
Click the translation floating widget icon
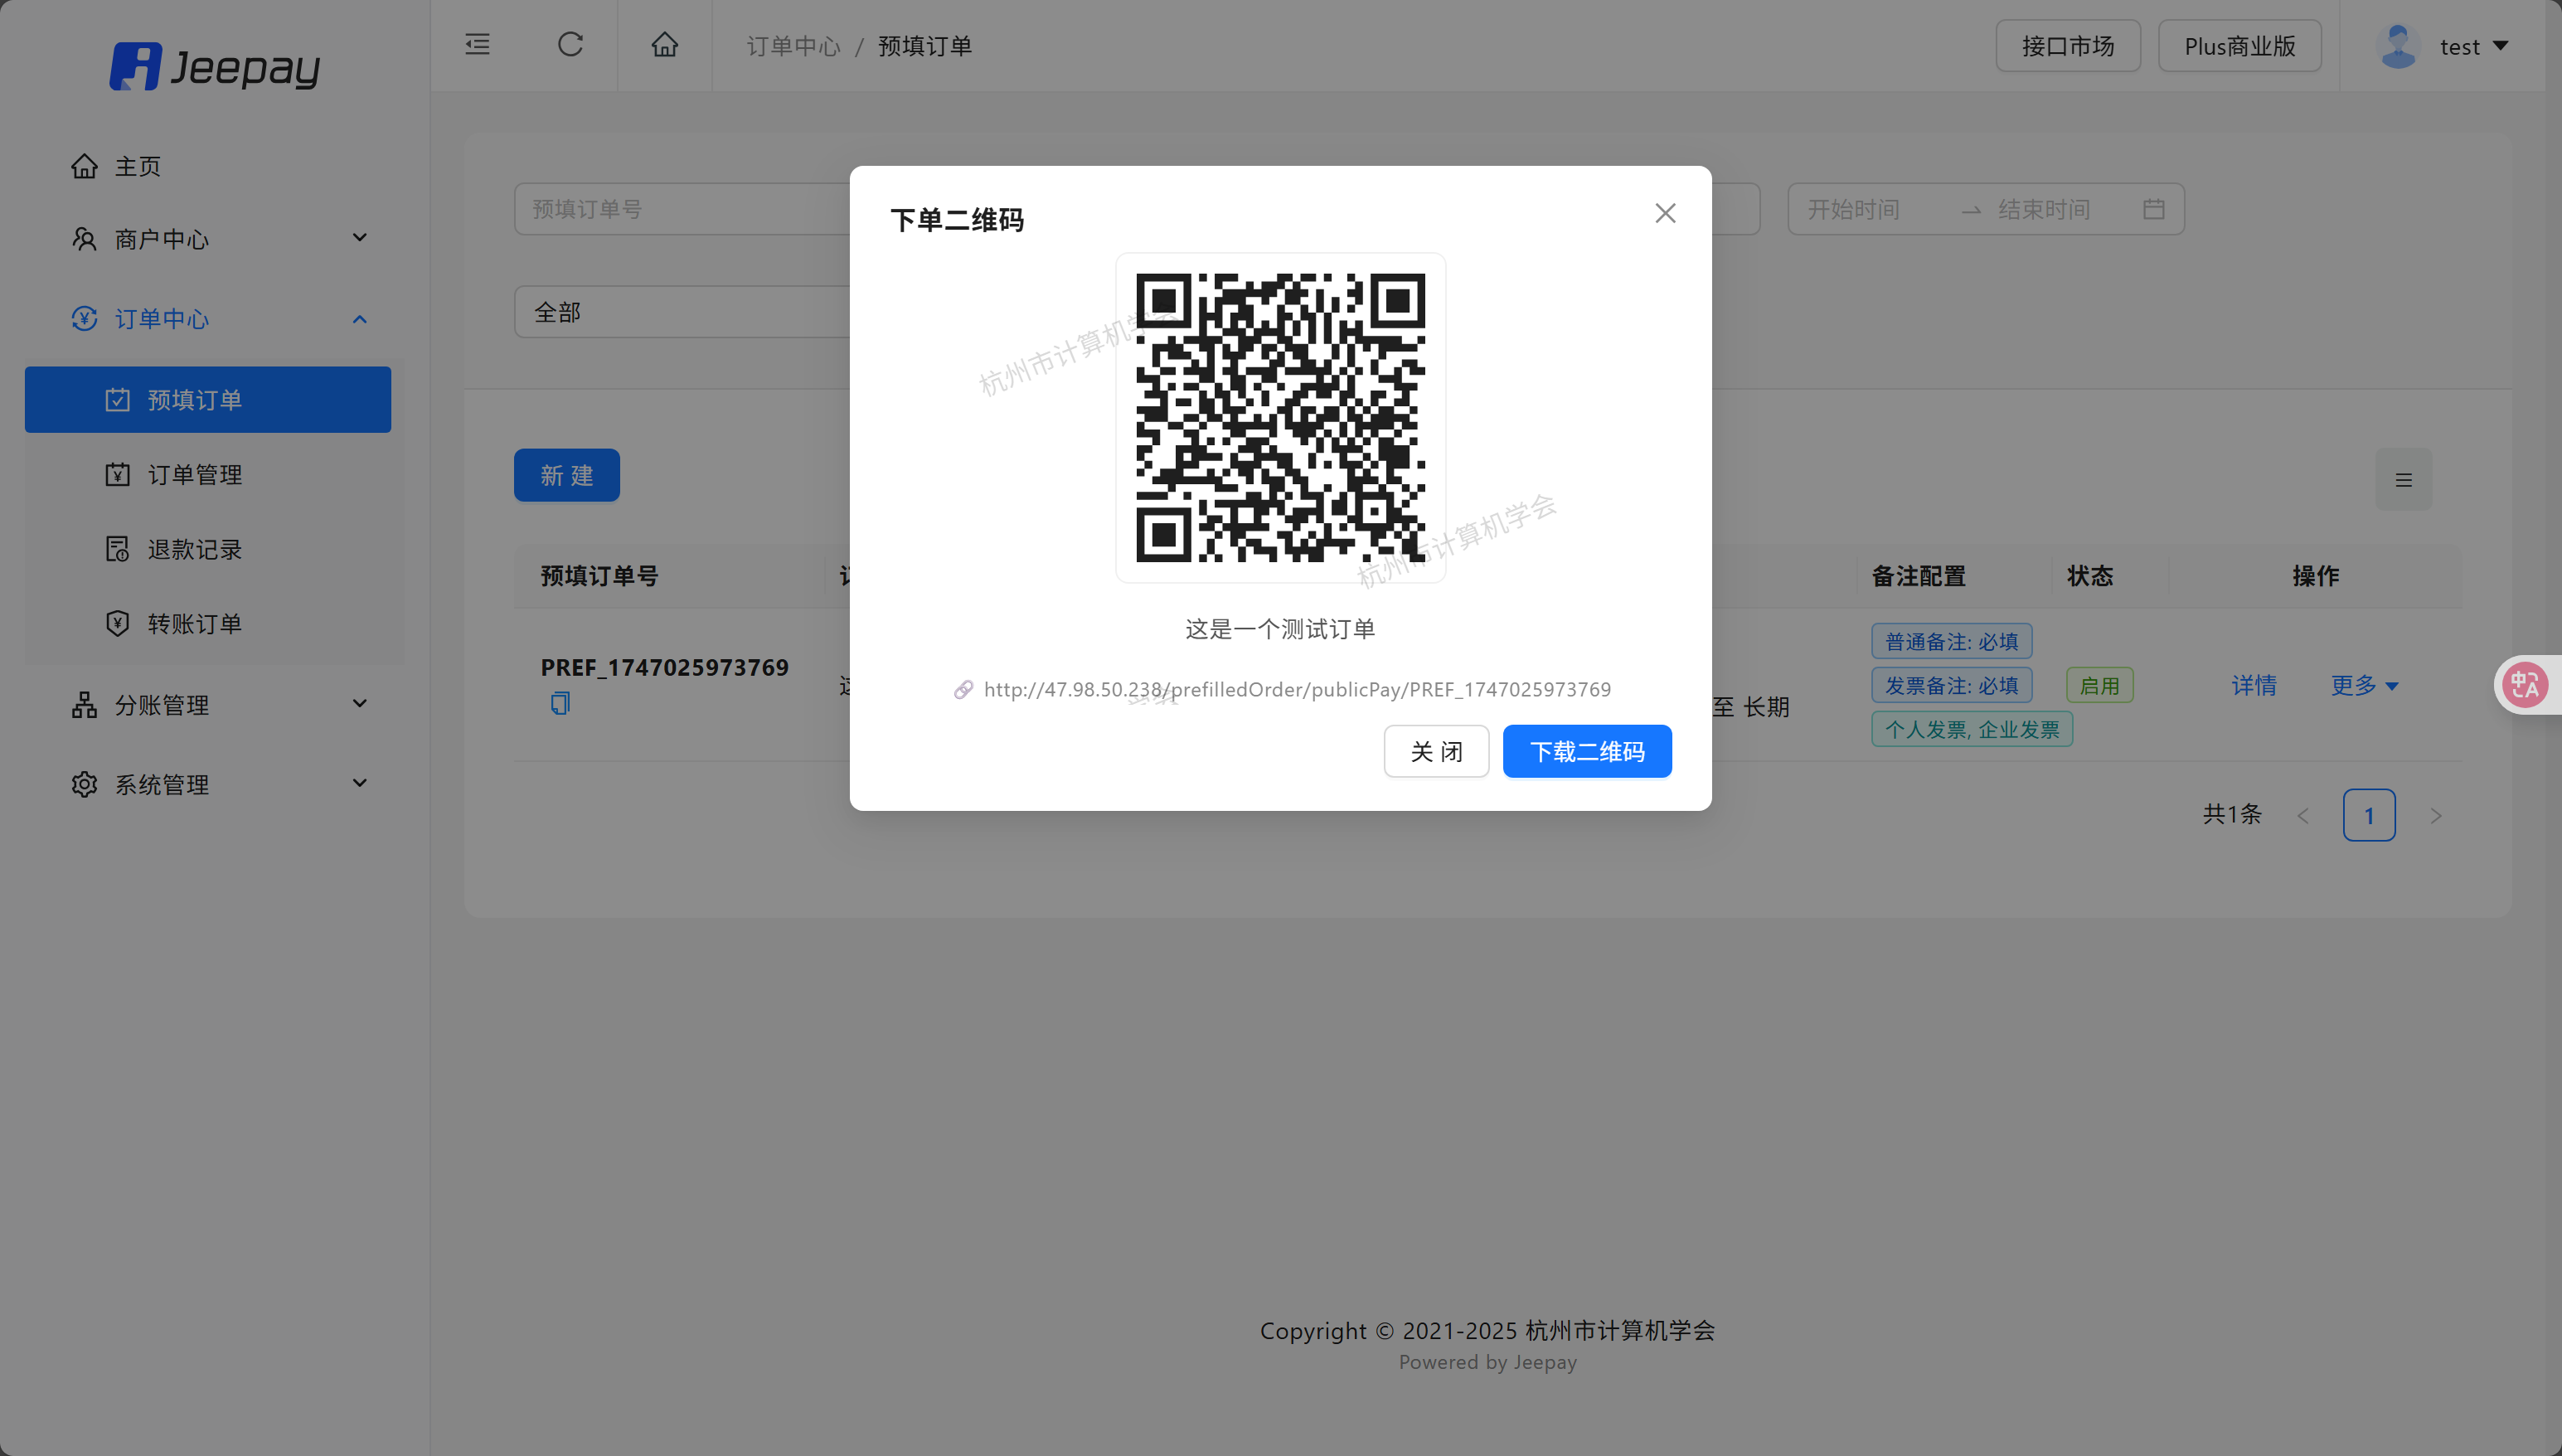tap(2525, 685)
